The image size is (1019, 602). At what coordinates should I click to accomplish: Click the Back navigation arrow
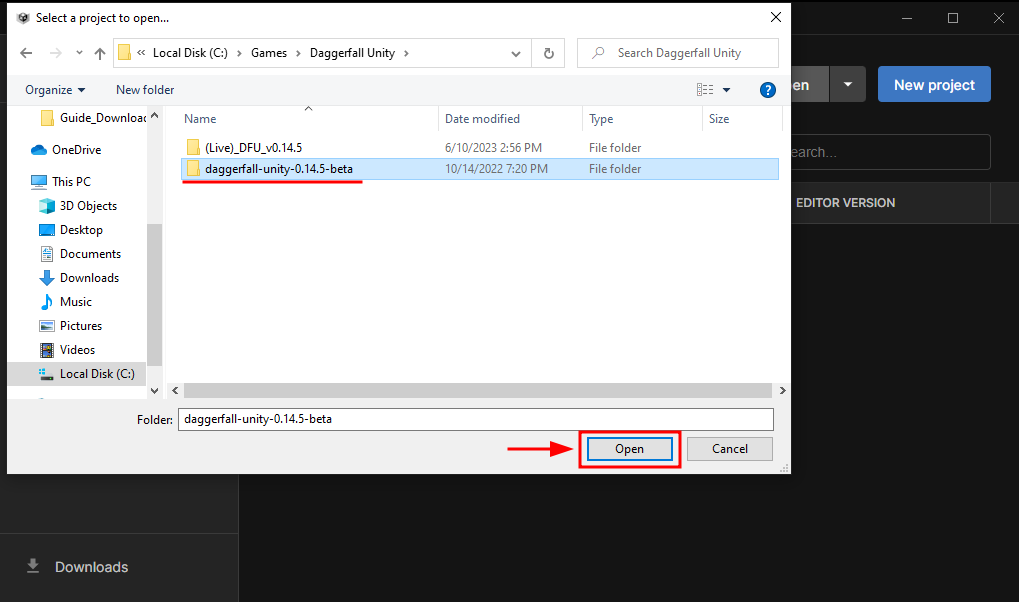click(x=26, y=53)
